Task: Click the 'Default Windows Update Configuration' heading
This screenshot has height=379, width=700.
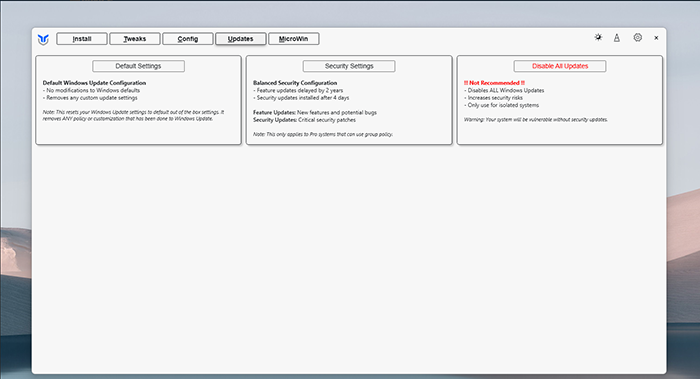Action: click(x=94, y=83)
